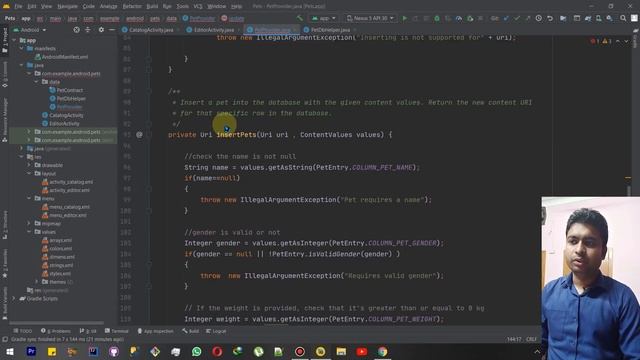Click the Git push arrow icon
The image size is (640, 360).
528,18
